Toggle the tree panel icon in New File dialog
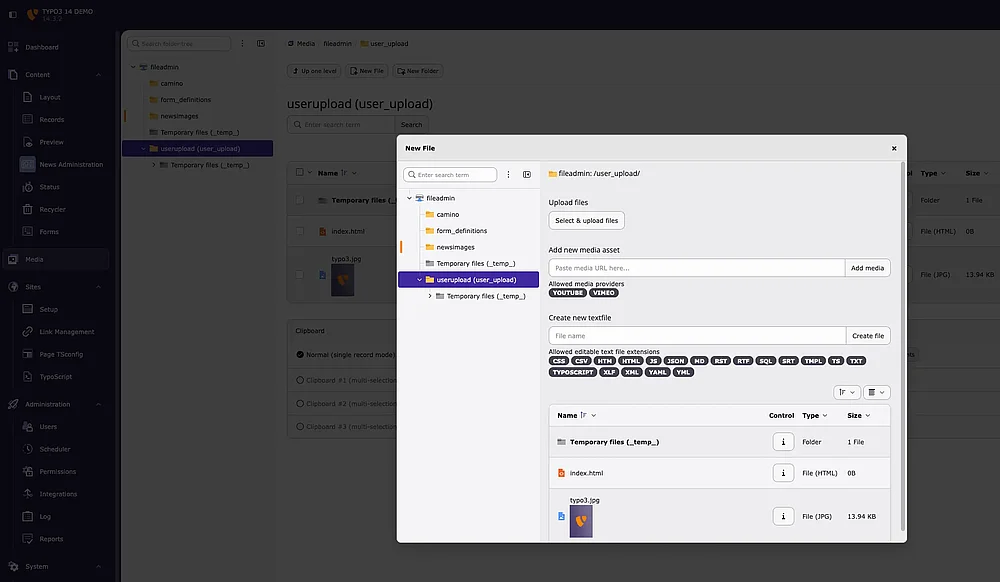The height and width of the screenshot is (582, 1000). (x=527, y=175)
